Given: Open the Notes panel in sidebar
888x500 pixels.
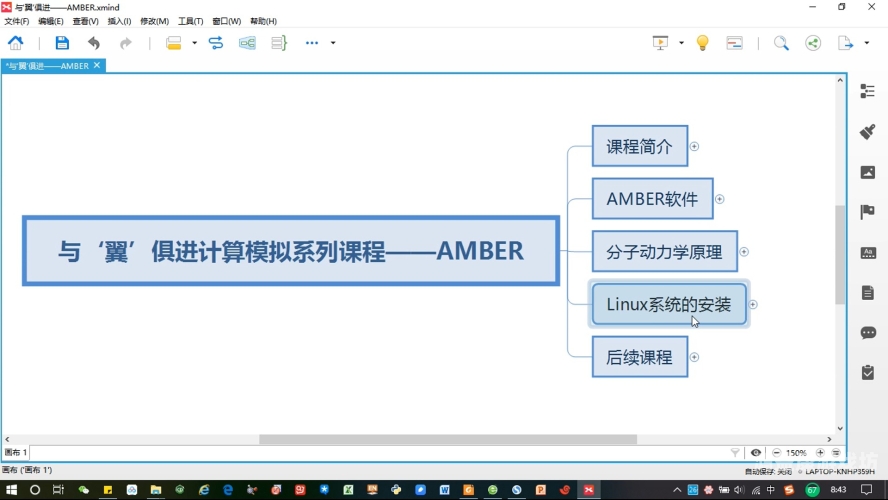Looking at the screenshot, I should [868, 292].
